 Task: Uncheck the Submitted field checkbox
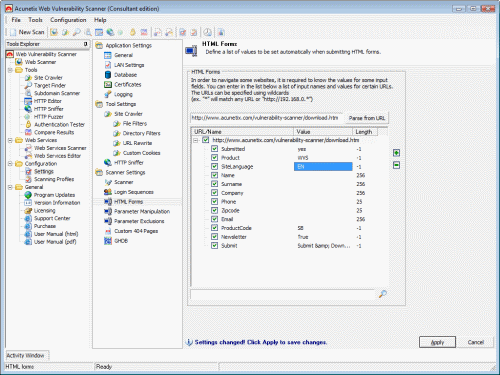215,149
